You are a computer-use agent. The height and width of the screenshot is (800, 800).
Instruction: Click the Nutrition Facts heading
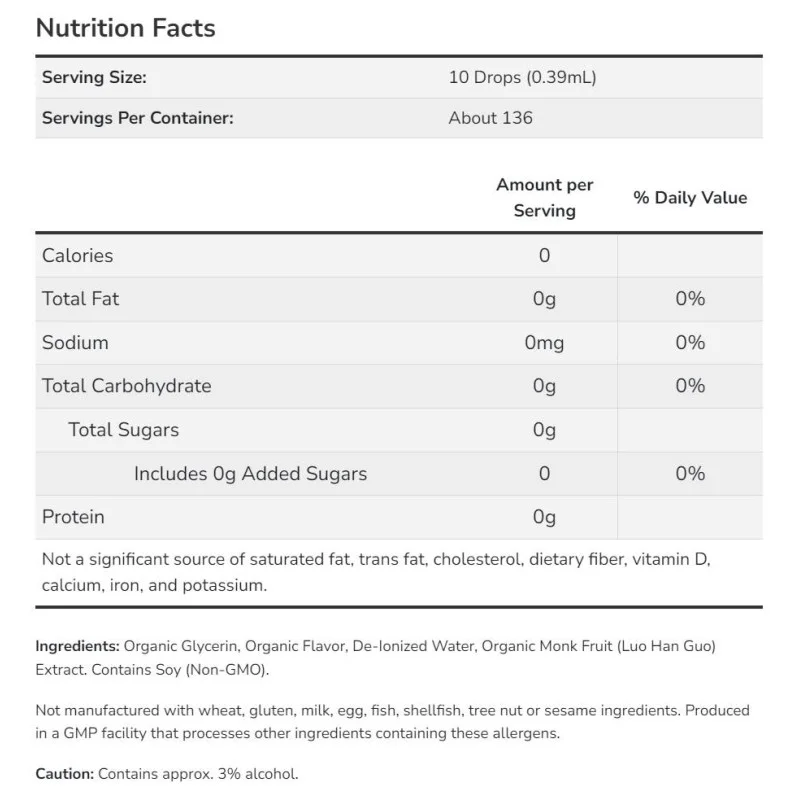[125, 28]
